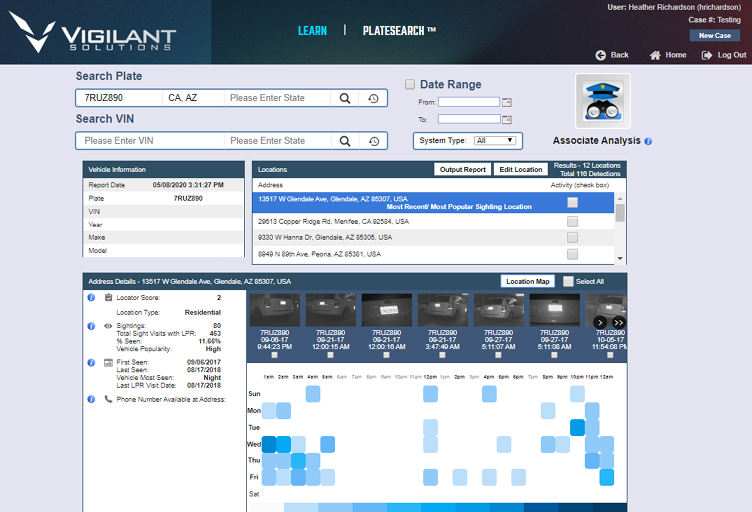Switch to the LEARN tab
The height and width of the screenshot is (512, 752).
[x=312, y=31]
